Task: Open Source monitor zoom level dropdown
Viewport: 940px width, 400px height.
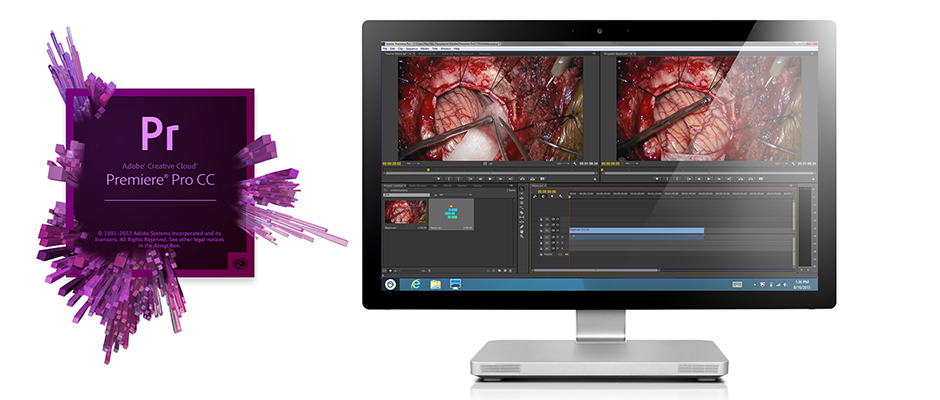Action: [413, 164]
